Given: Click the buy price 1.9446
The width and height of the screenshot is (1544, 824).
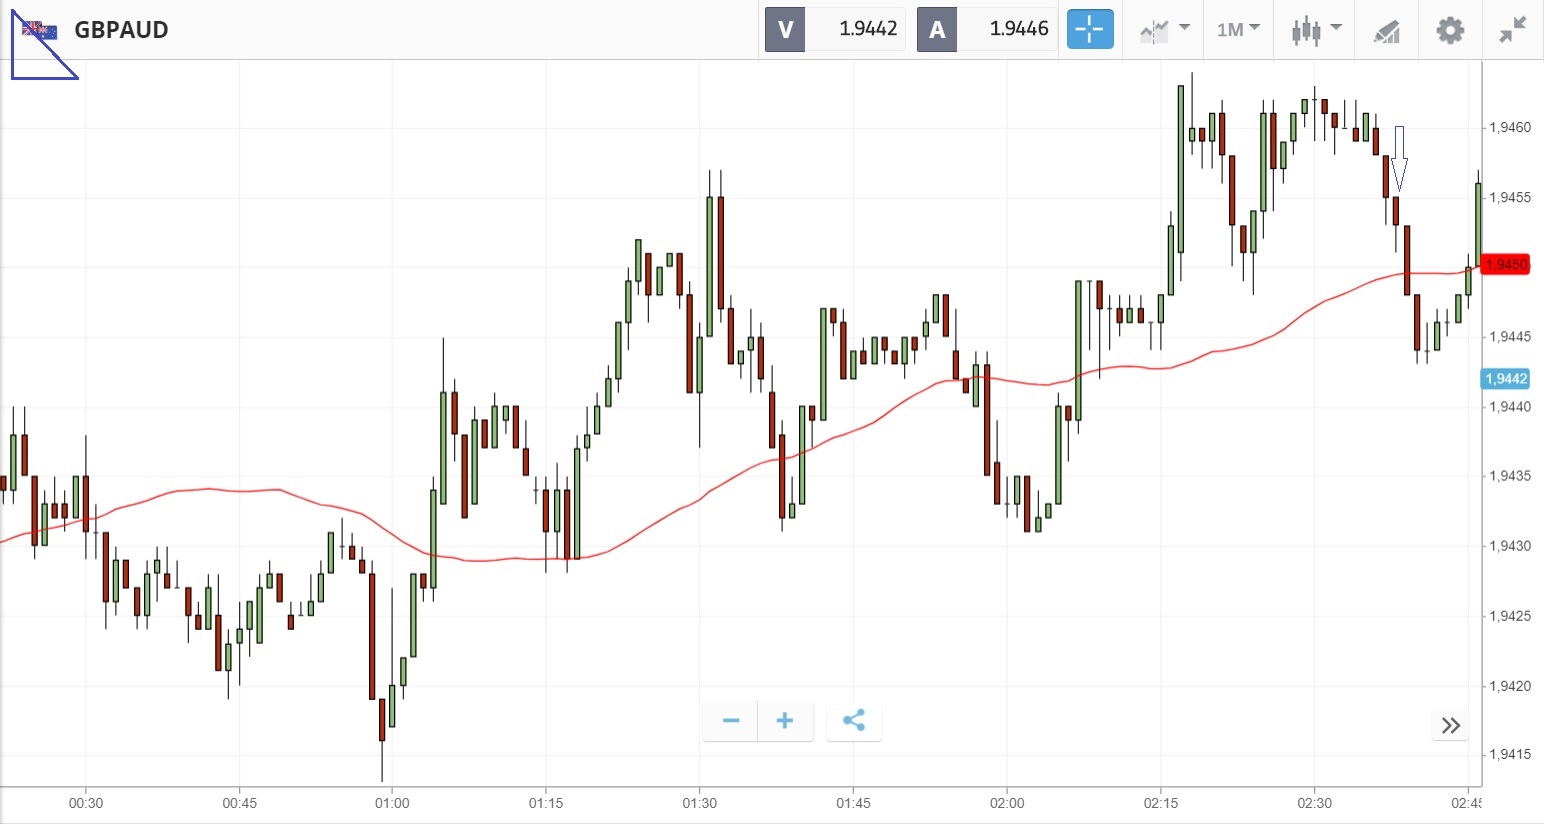Looking at the screenshot, I should 1018,29.
